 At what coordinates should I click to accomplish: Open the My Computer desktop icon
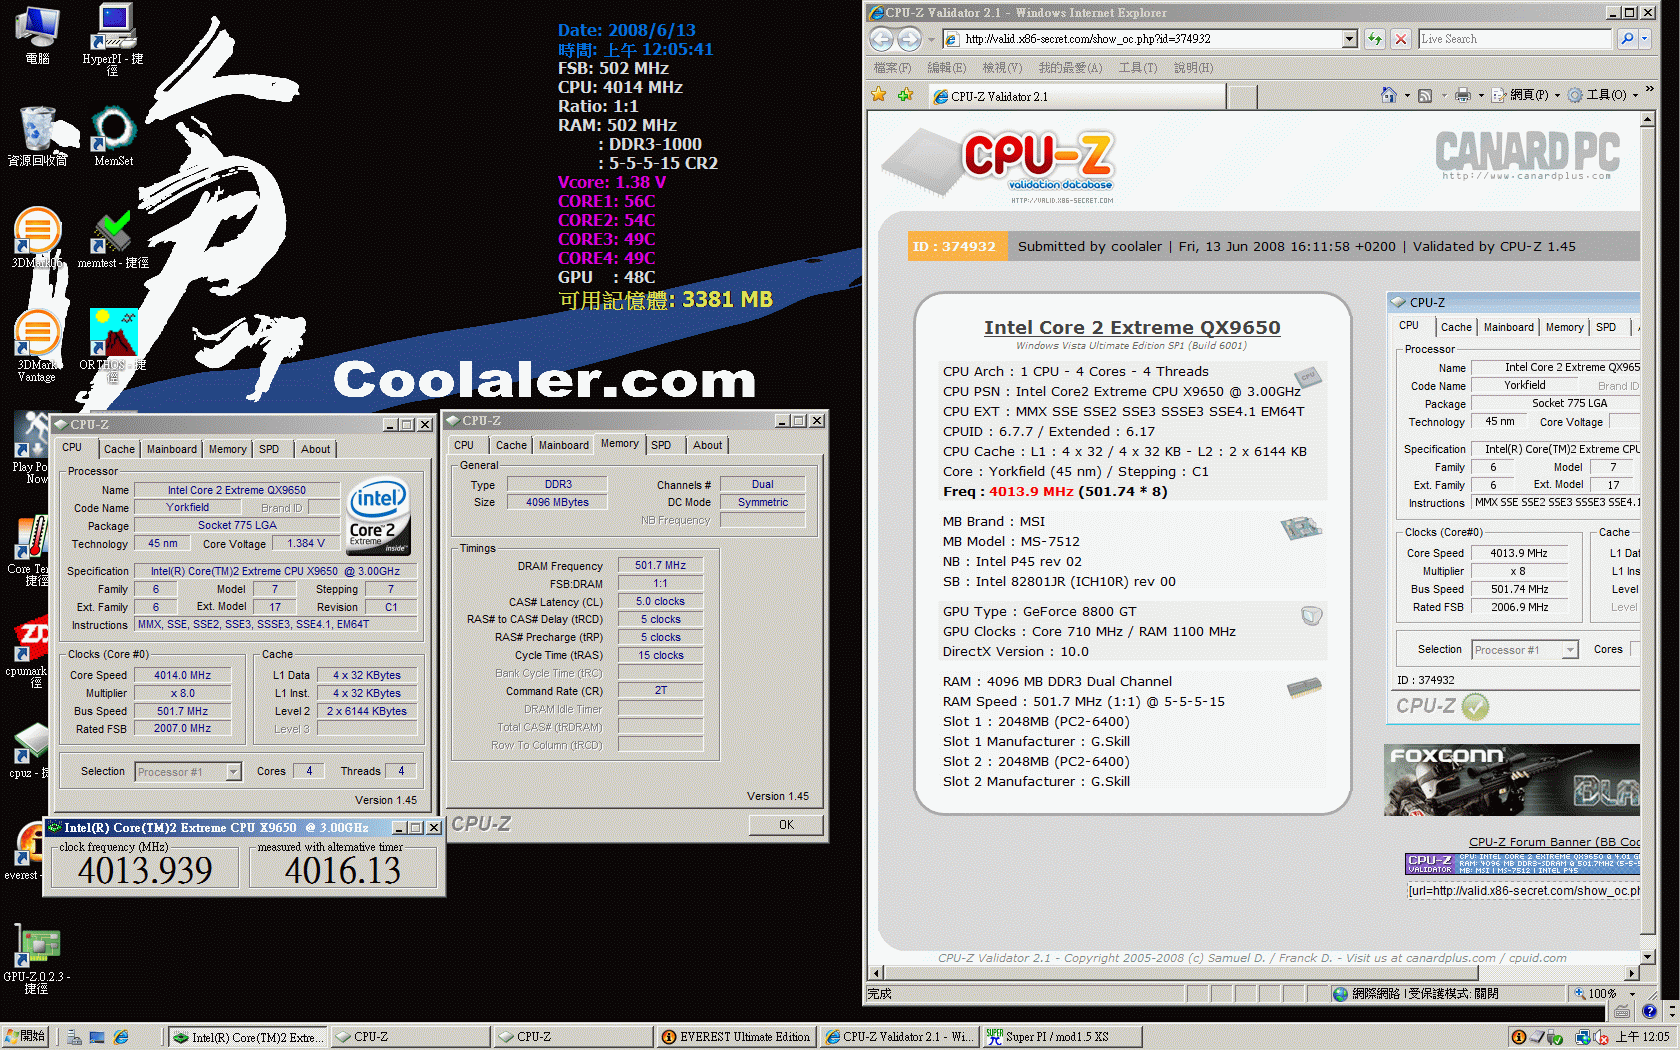pos(38,35)
